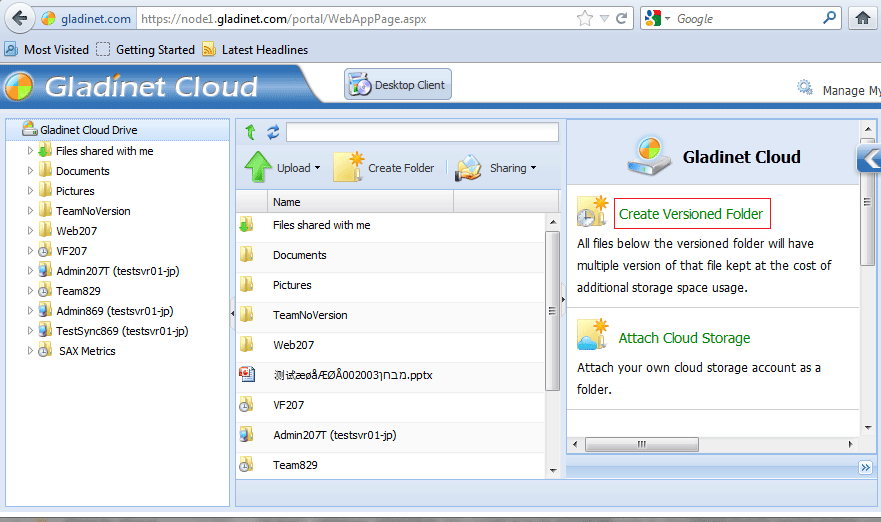Click the browser address bar URL
Image resolution: width=881 pixels, height=522 pixels.
284,19
